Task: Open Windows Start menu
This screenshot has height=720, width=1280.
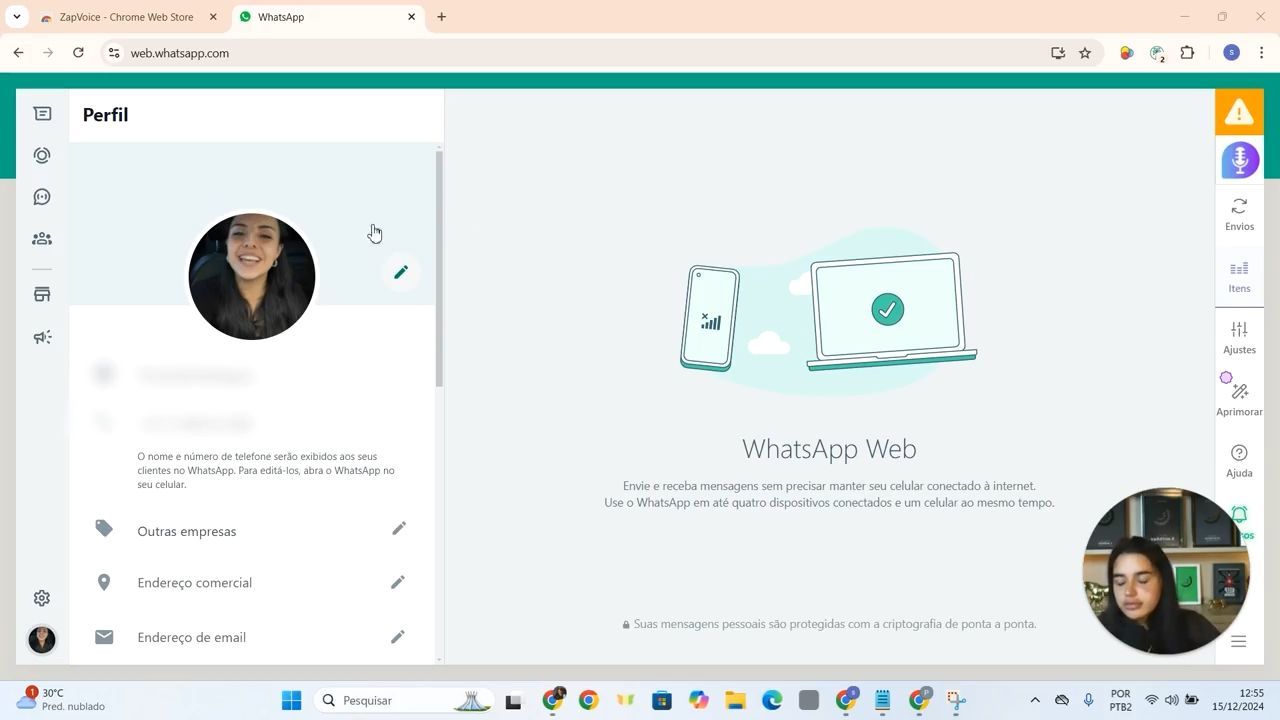Action: point(291,700)
